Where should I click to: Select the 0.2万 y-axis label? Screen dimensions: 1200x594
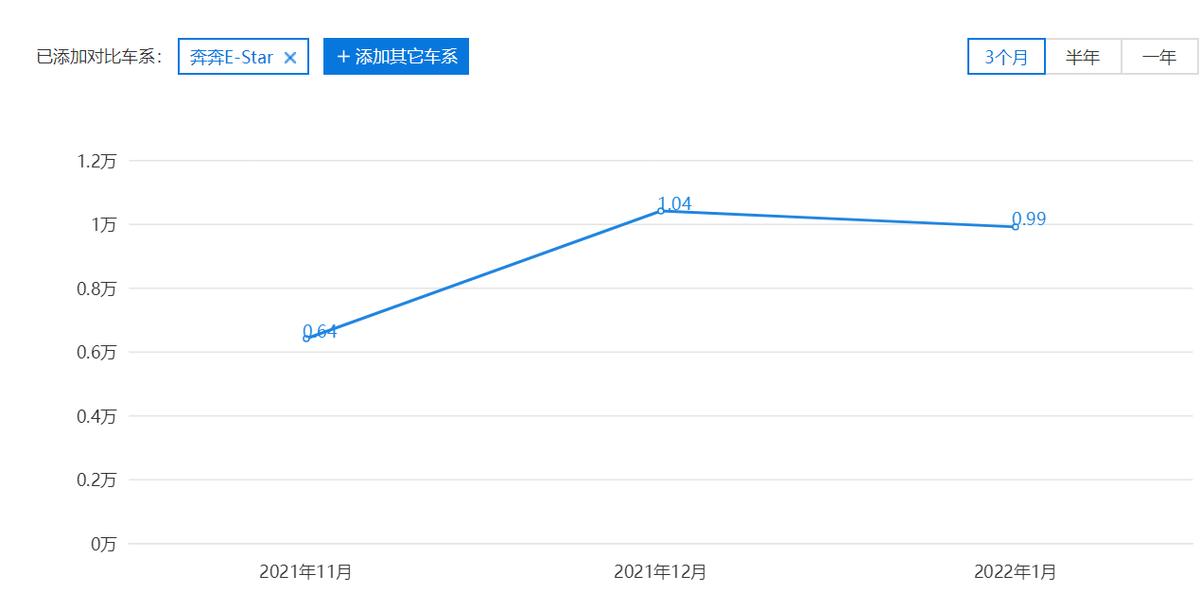point(97,480)
